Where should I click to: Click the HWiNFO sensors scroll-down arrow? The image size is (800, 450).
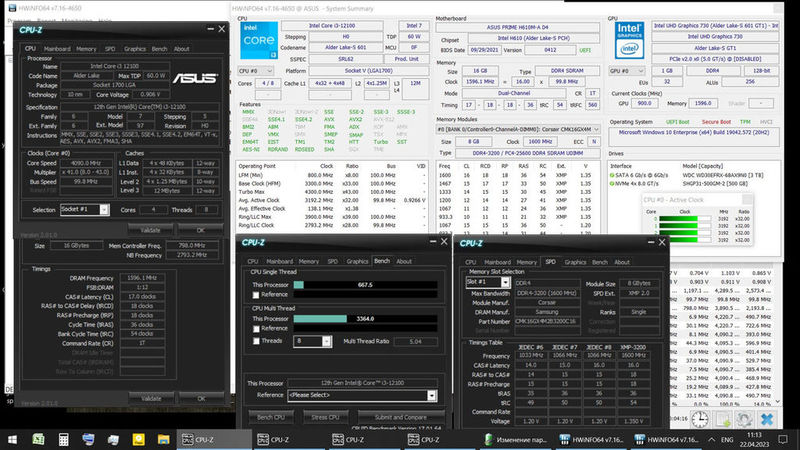click(778, 402)
